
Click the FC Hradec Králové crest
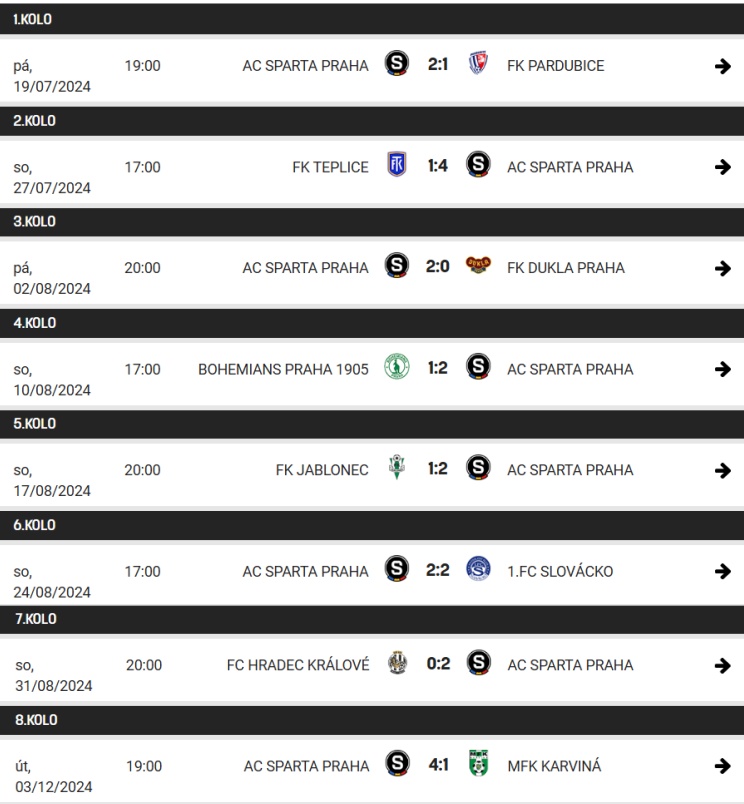point(397,664)
